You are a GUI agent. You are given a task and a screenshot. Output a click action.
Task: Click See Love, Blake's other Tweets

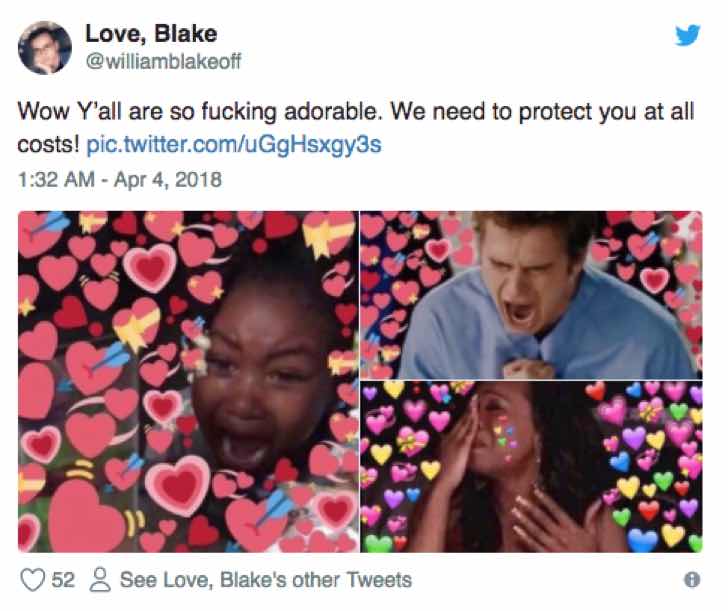[266, 580]
